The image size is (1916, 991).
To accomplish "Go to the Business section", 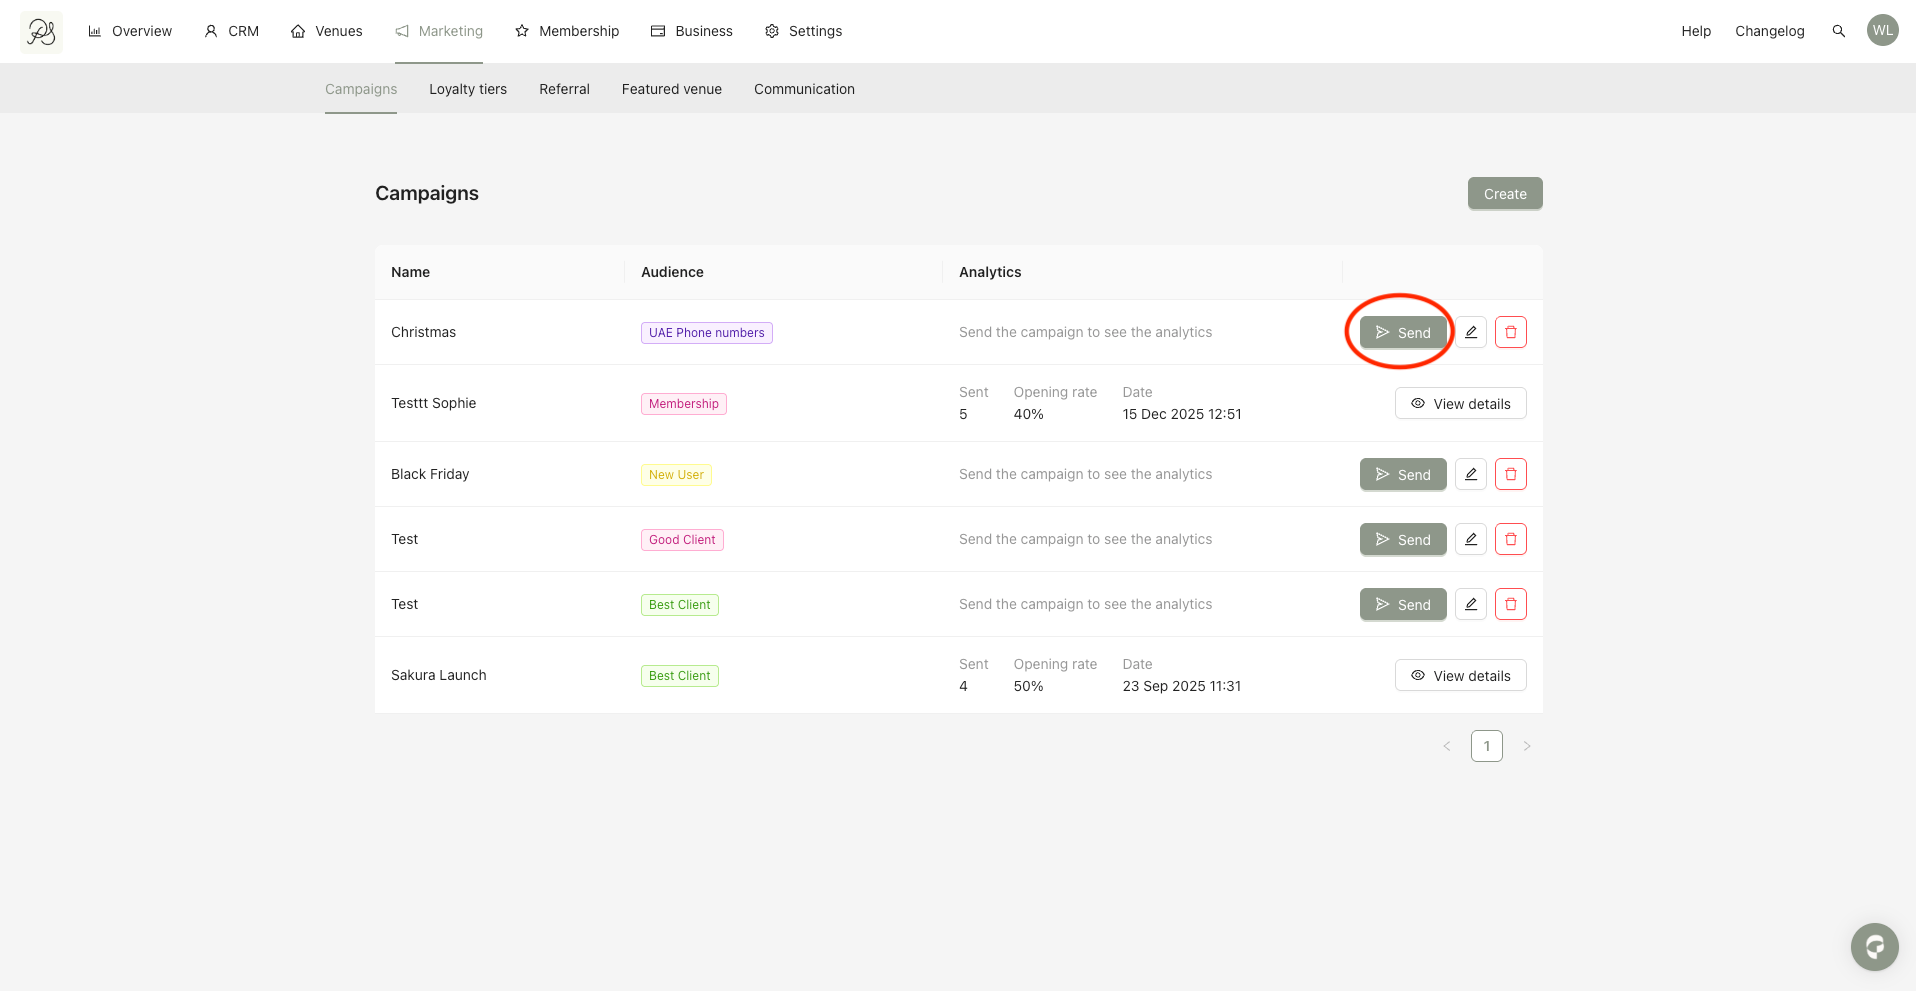I will tap(692, 31).
